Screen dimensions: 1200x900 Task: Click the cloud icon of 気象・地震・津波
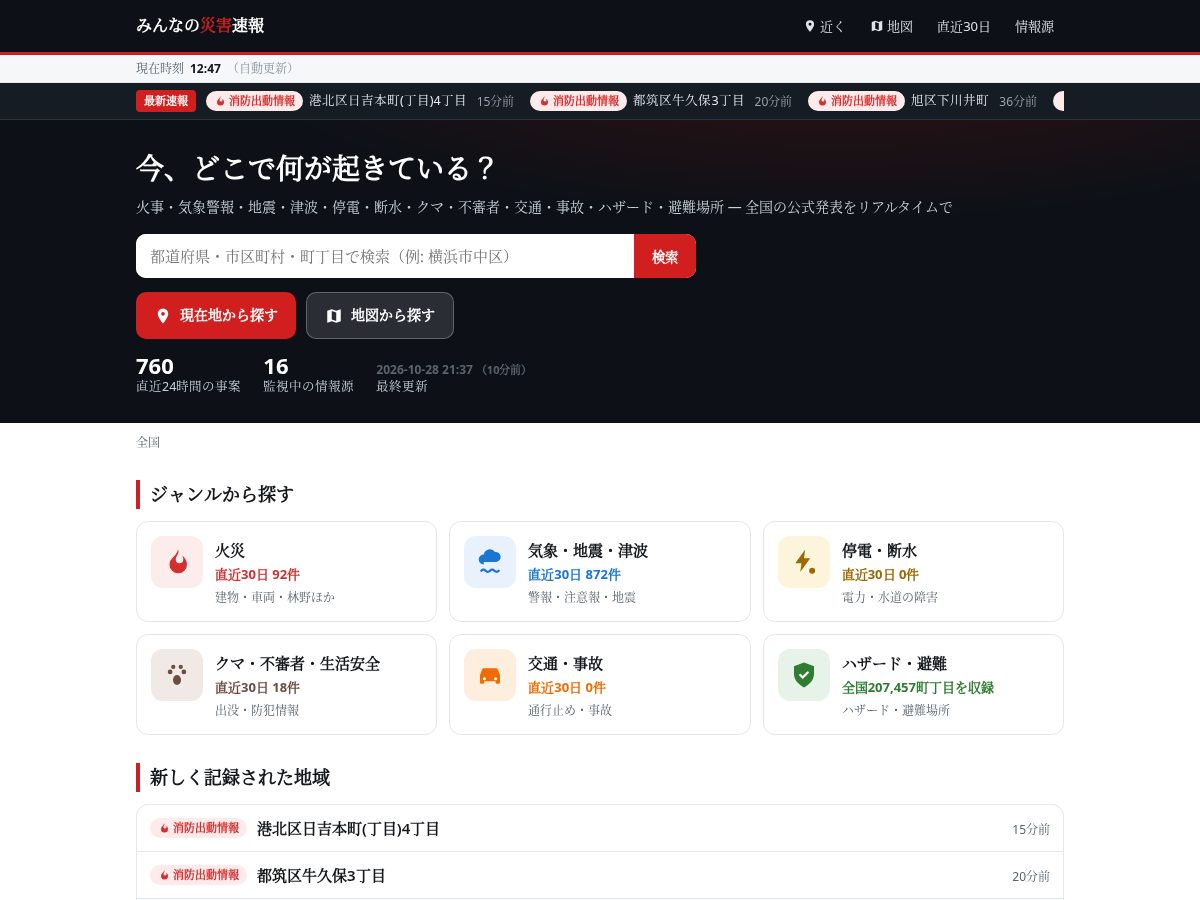(490, 562)
